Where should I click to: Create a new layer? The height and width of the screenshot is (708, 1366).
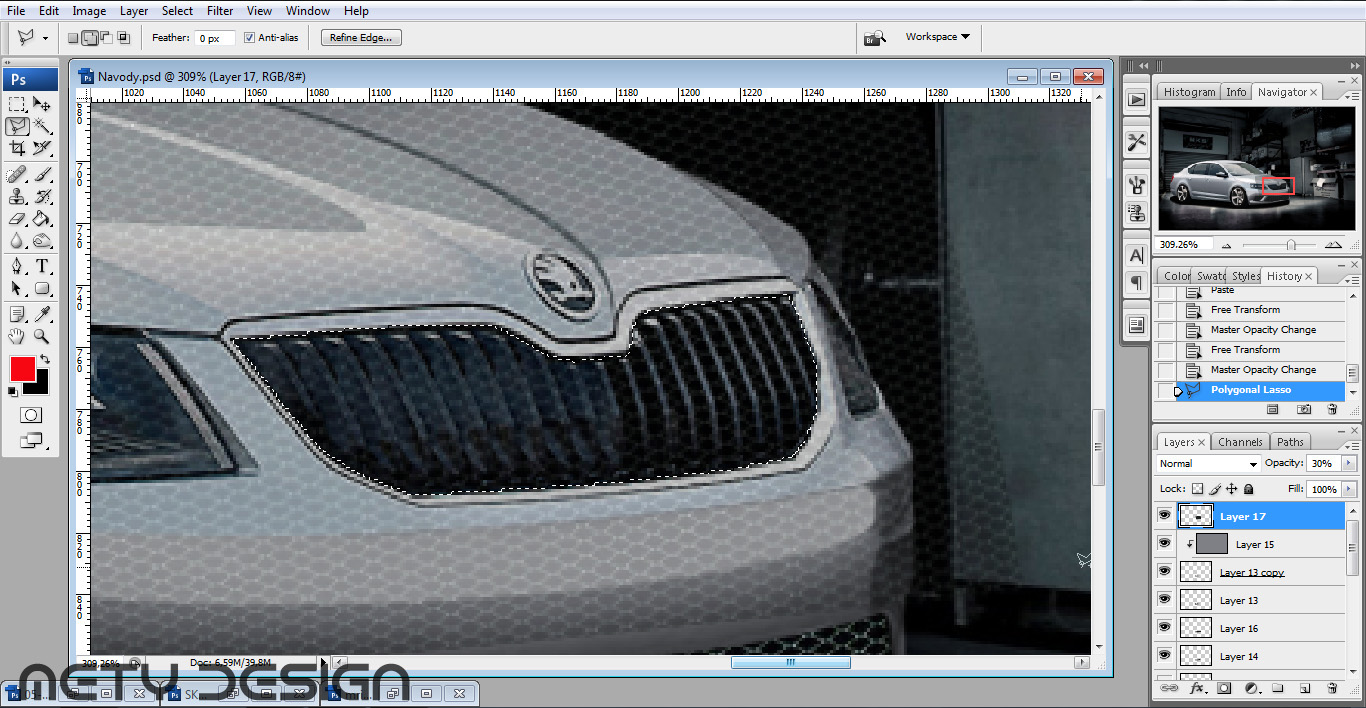1305,688
